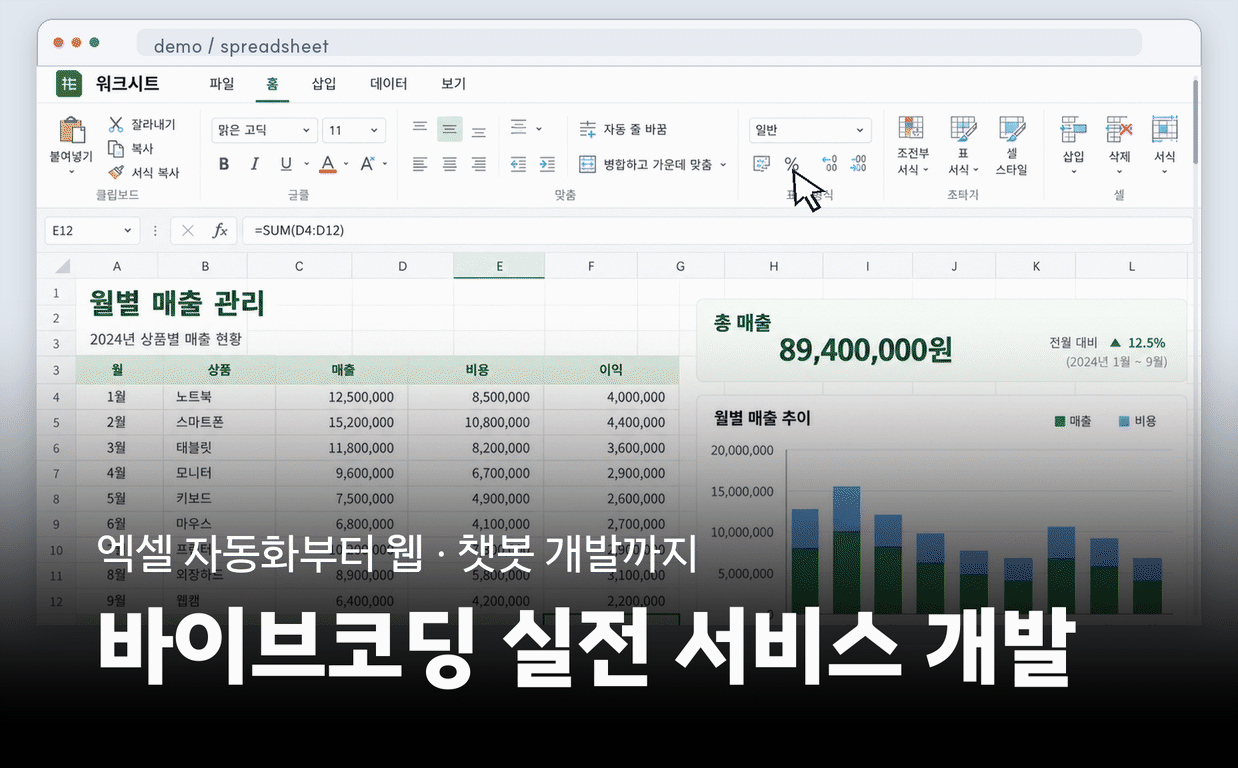The width and height of the screenshot is (1238, 768).
Task: Click the 잘라내기 scissors icon
Action: click(x=116, y=124)
